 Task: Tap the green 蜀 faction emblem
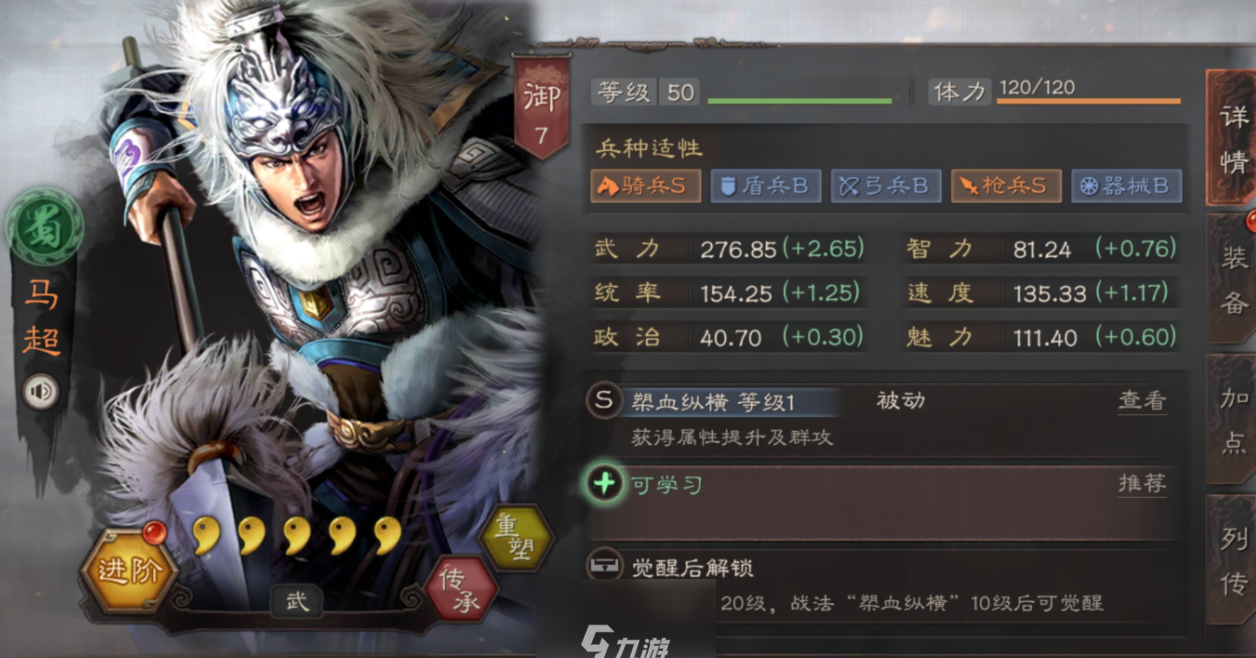coord(44,228)
